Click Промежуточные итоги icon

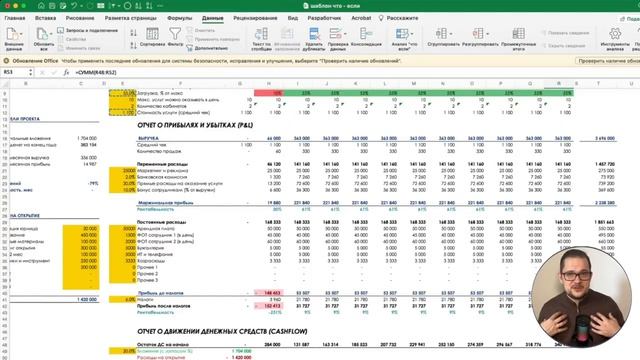[518, 34]
